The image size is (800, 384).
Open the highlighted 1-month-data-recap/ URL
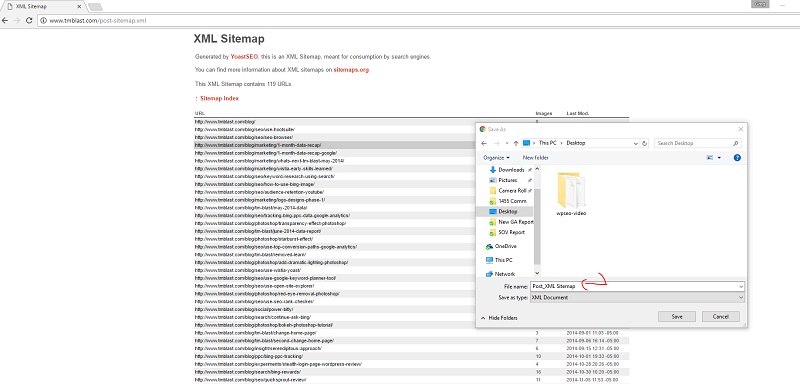click(258, 145)
